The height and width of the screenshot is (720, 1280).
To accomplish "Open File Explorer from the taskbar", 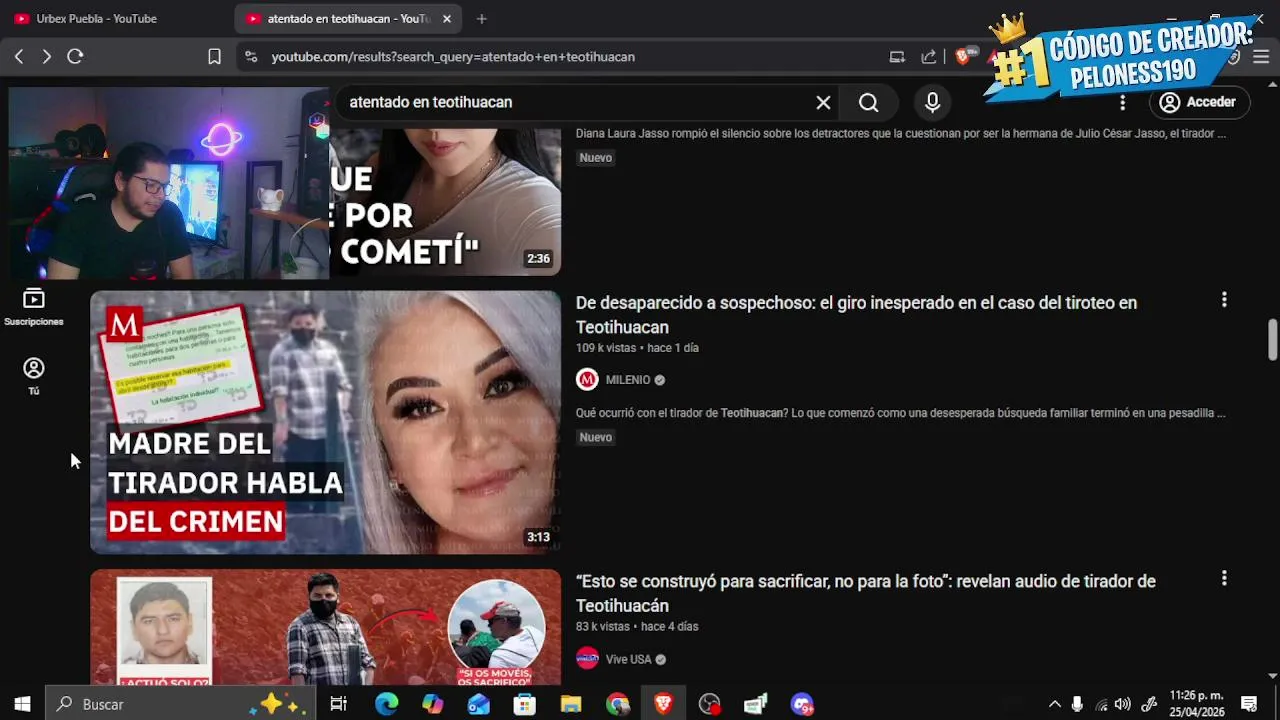I will coord(571,704).
